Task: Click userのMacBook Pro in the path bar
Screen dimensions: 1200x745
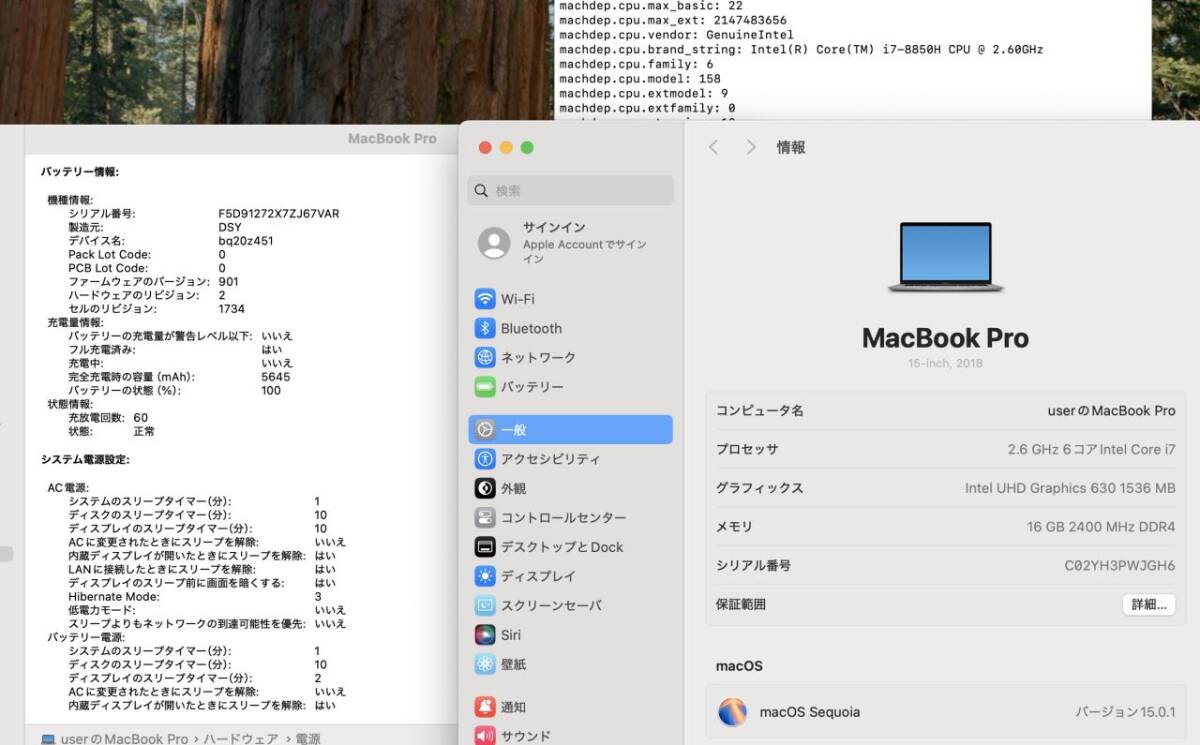Action: pos(124,739)
